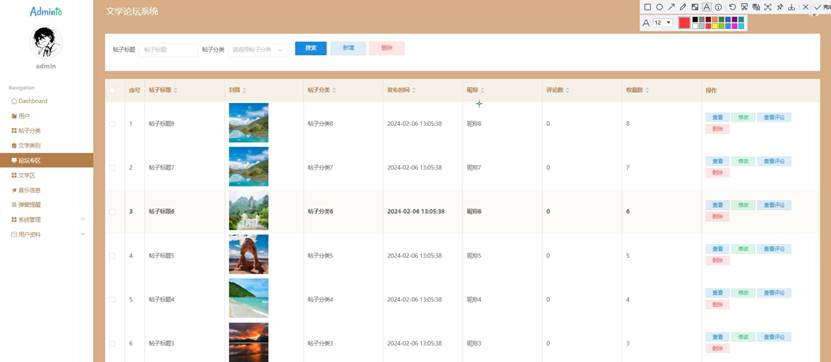Tick the checkbox for row 帖子标题6
This screenshot has width=831, height=362.
pyautogui.click(x=112, y=211)
